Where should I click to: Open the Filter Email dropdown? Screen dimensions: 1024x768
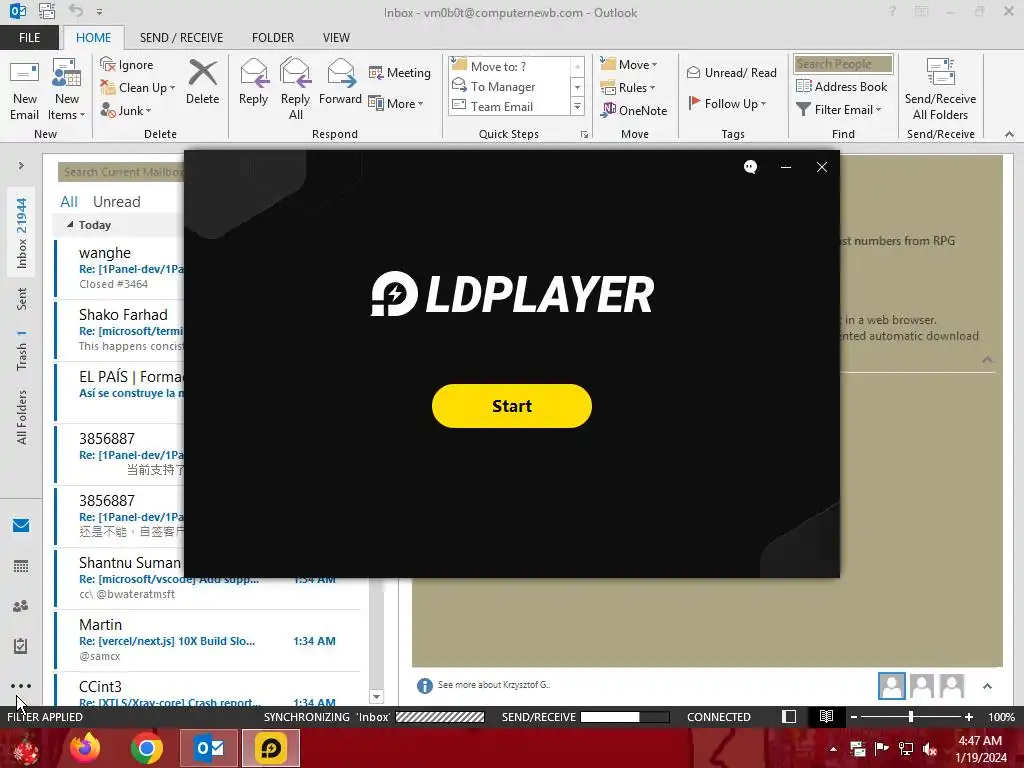pyautogui.click(x=839, y=109)
